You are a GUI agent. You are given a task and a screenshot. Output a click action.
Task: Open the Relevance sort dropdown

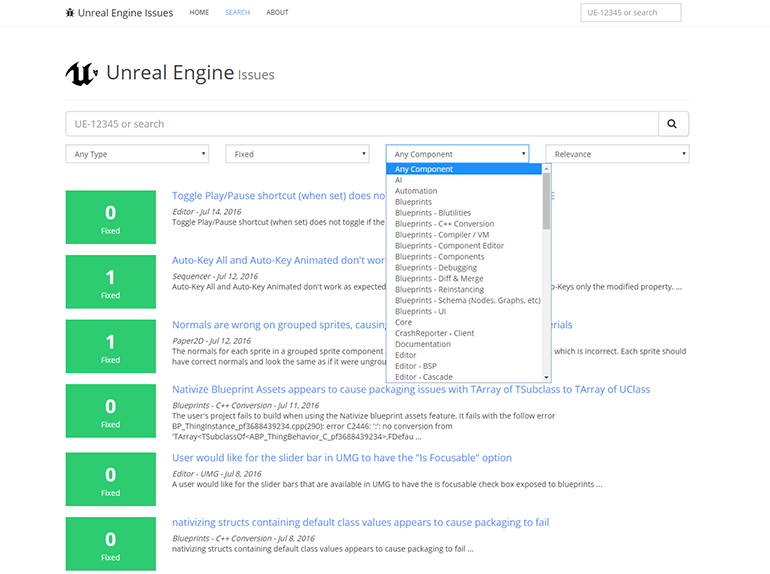tap(617, 154)
